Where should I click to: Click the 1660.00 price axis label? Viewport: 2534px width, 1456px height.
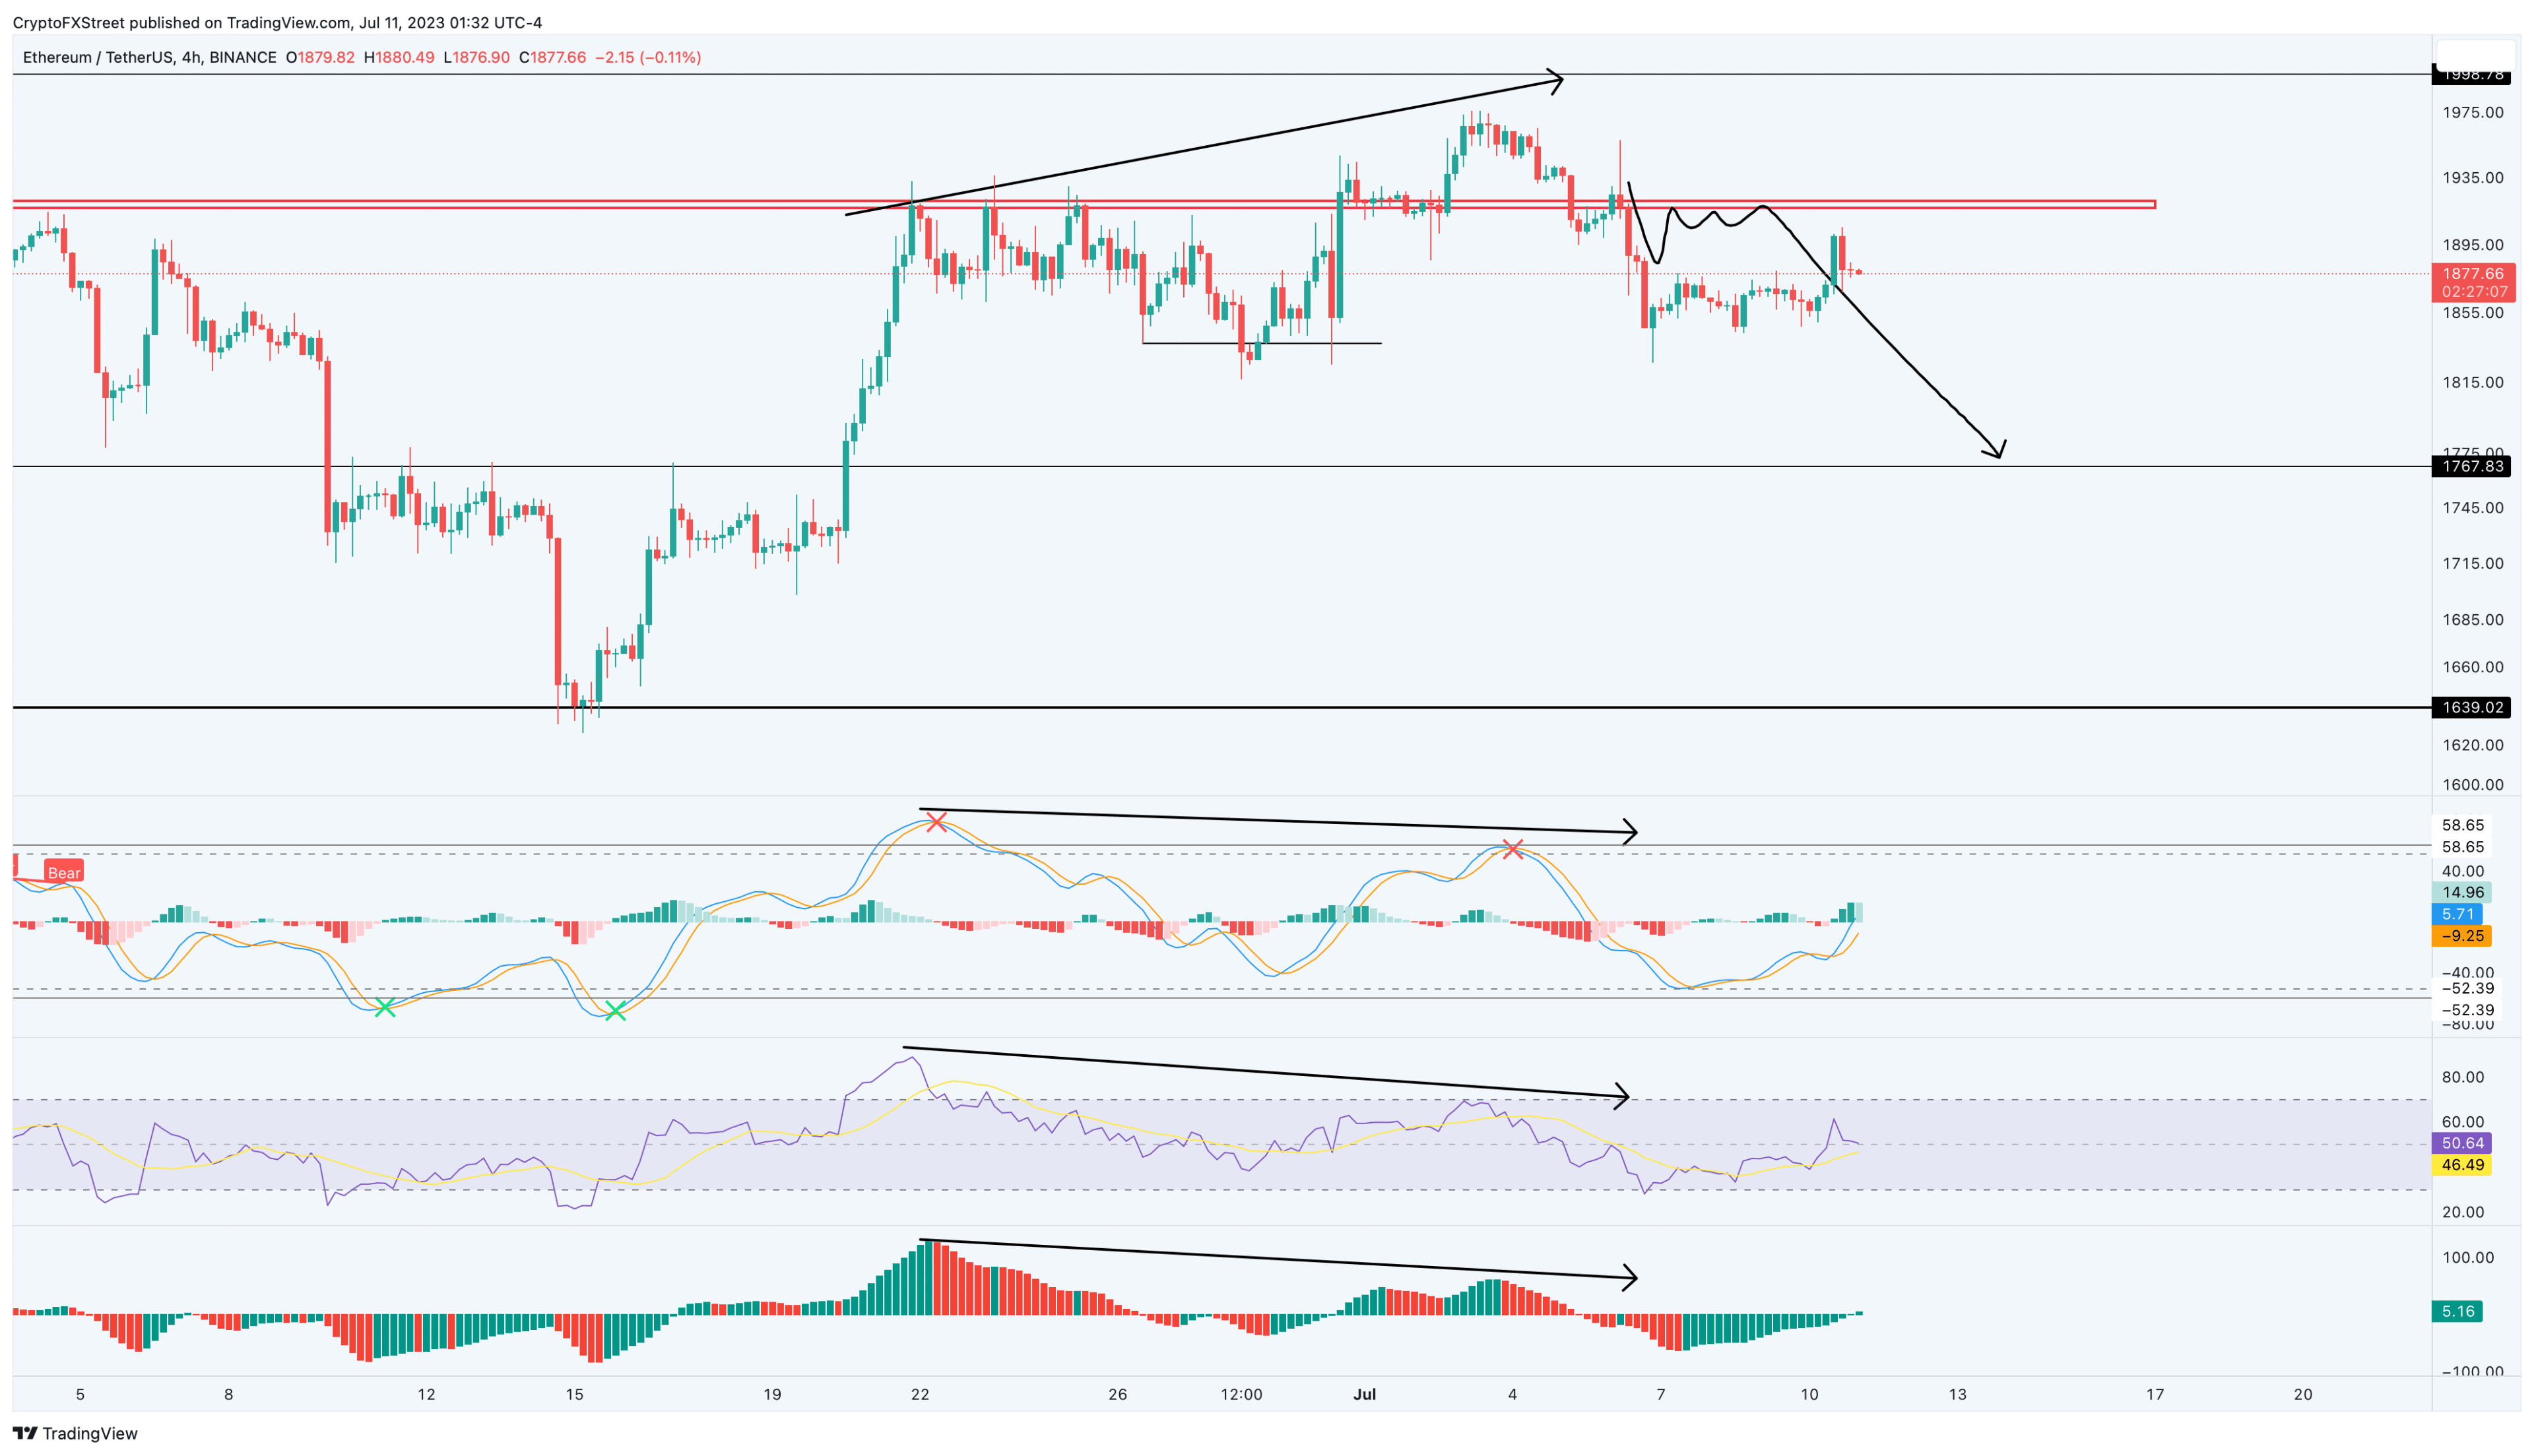[2472, 667]
